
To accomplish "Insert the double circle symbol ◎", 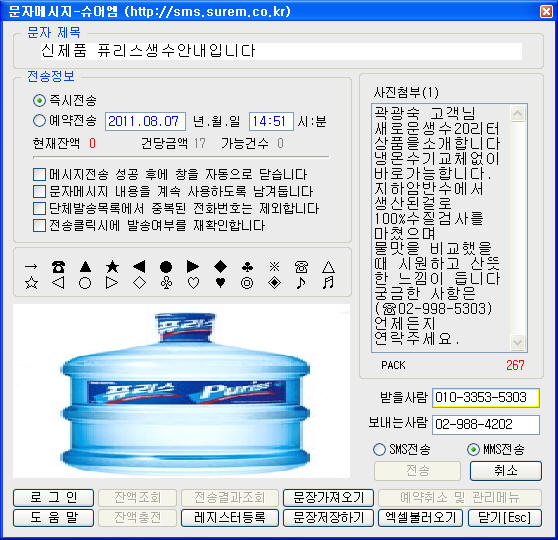I will click(247, 283).
